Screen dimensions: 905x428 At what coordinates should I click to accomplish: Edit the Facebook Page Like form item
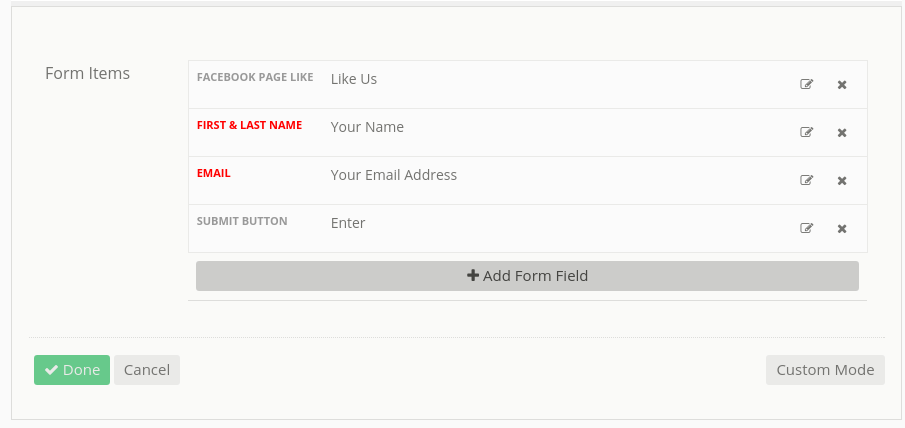click(x=806, y=84)
